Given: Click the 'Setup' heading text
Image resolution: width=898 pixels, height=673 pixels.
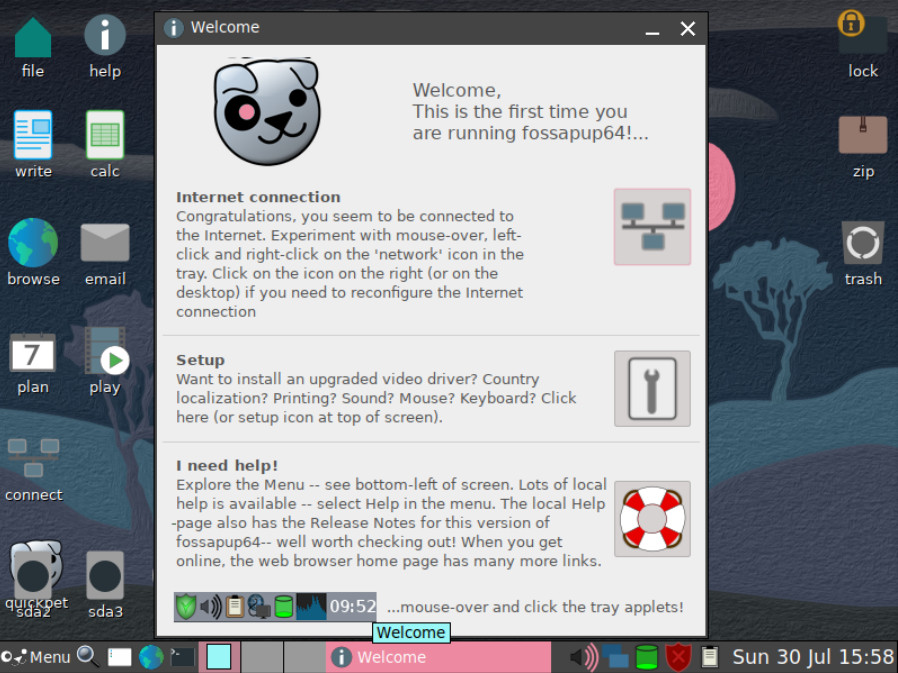Looking at the screenshot, I should (x=200, y=360).
